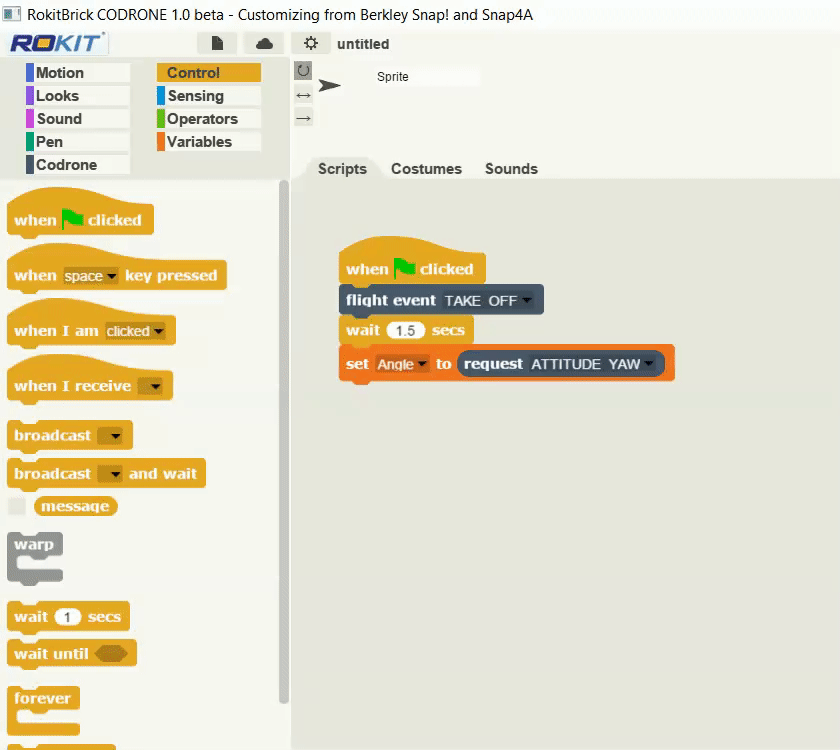Click the 'when flag clicked' palette block
Image resolution: width=840 pixels, height=750 pixels.
80,213
